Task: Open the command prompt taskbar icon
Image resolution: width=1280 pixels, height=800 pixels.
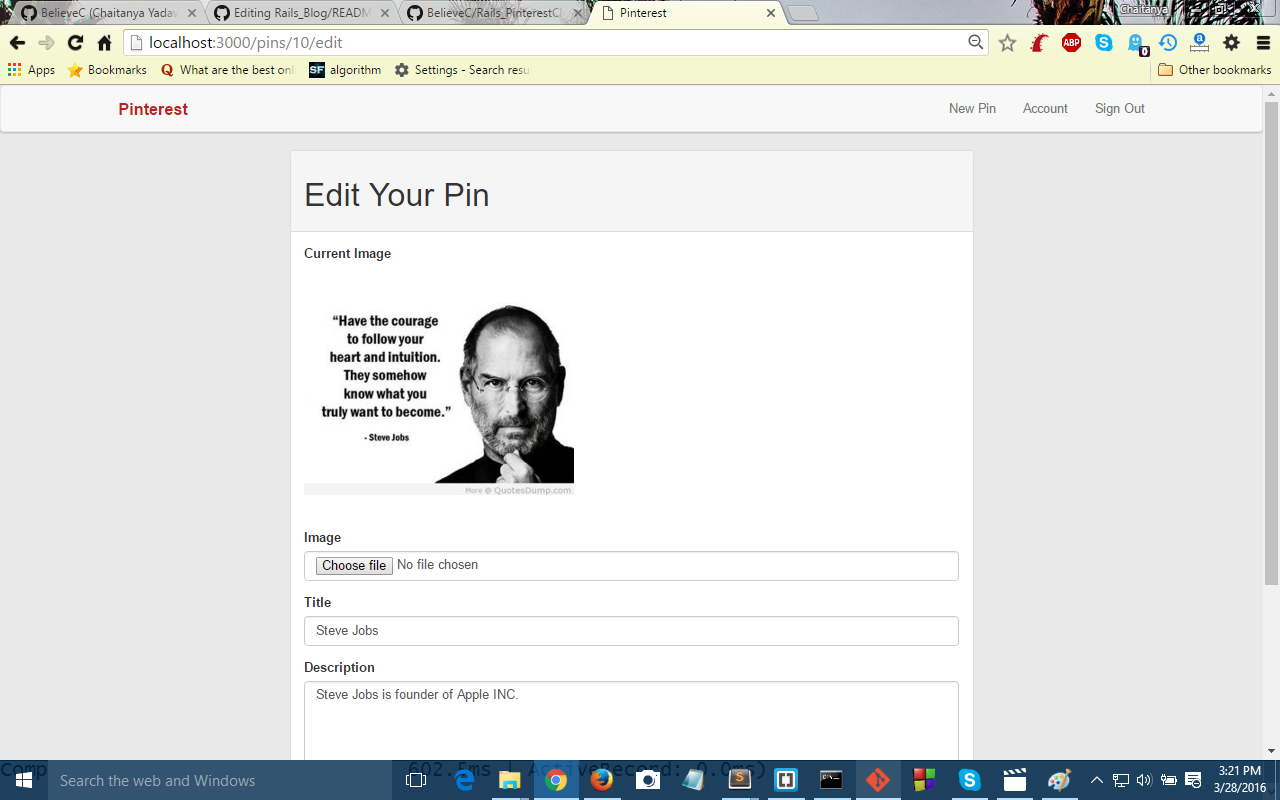Action: 831,780
